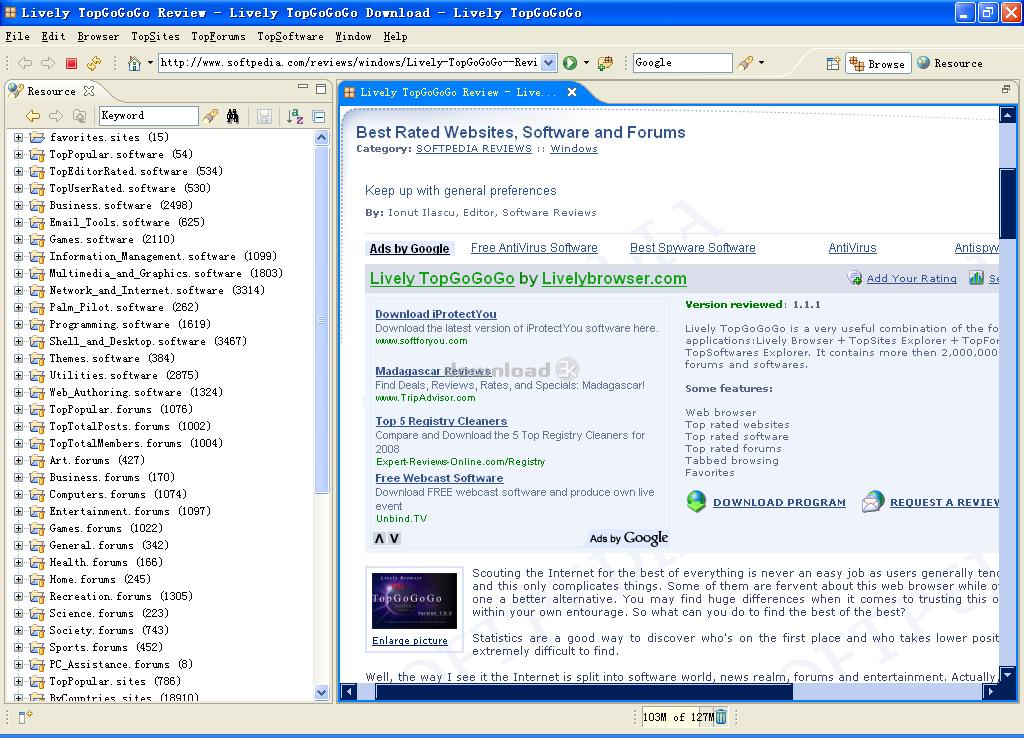Minimize the Resource panel

tap(302, 87)
